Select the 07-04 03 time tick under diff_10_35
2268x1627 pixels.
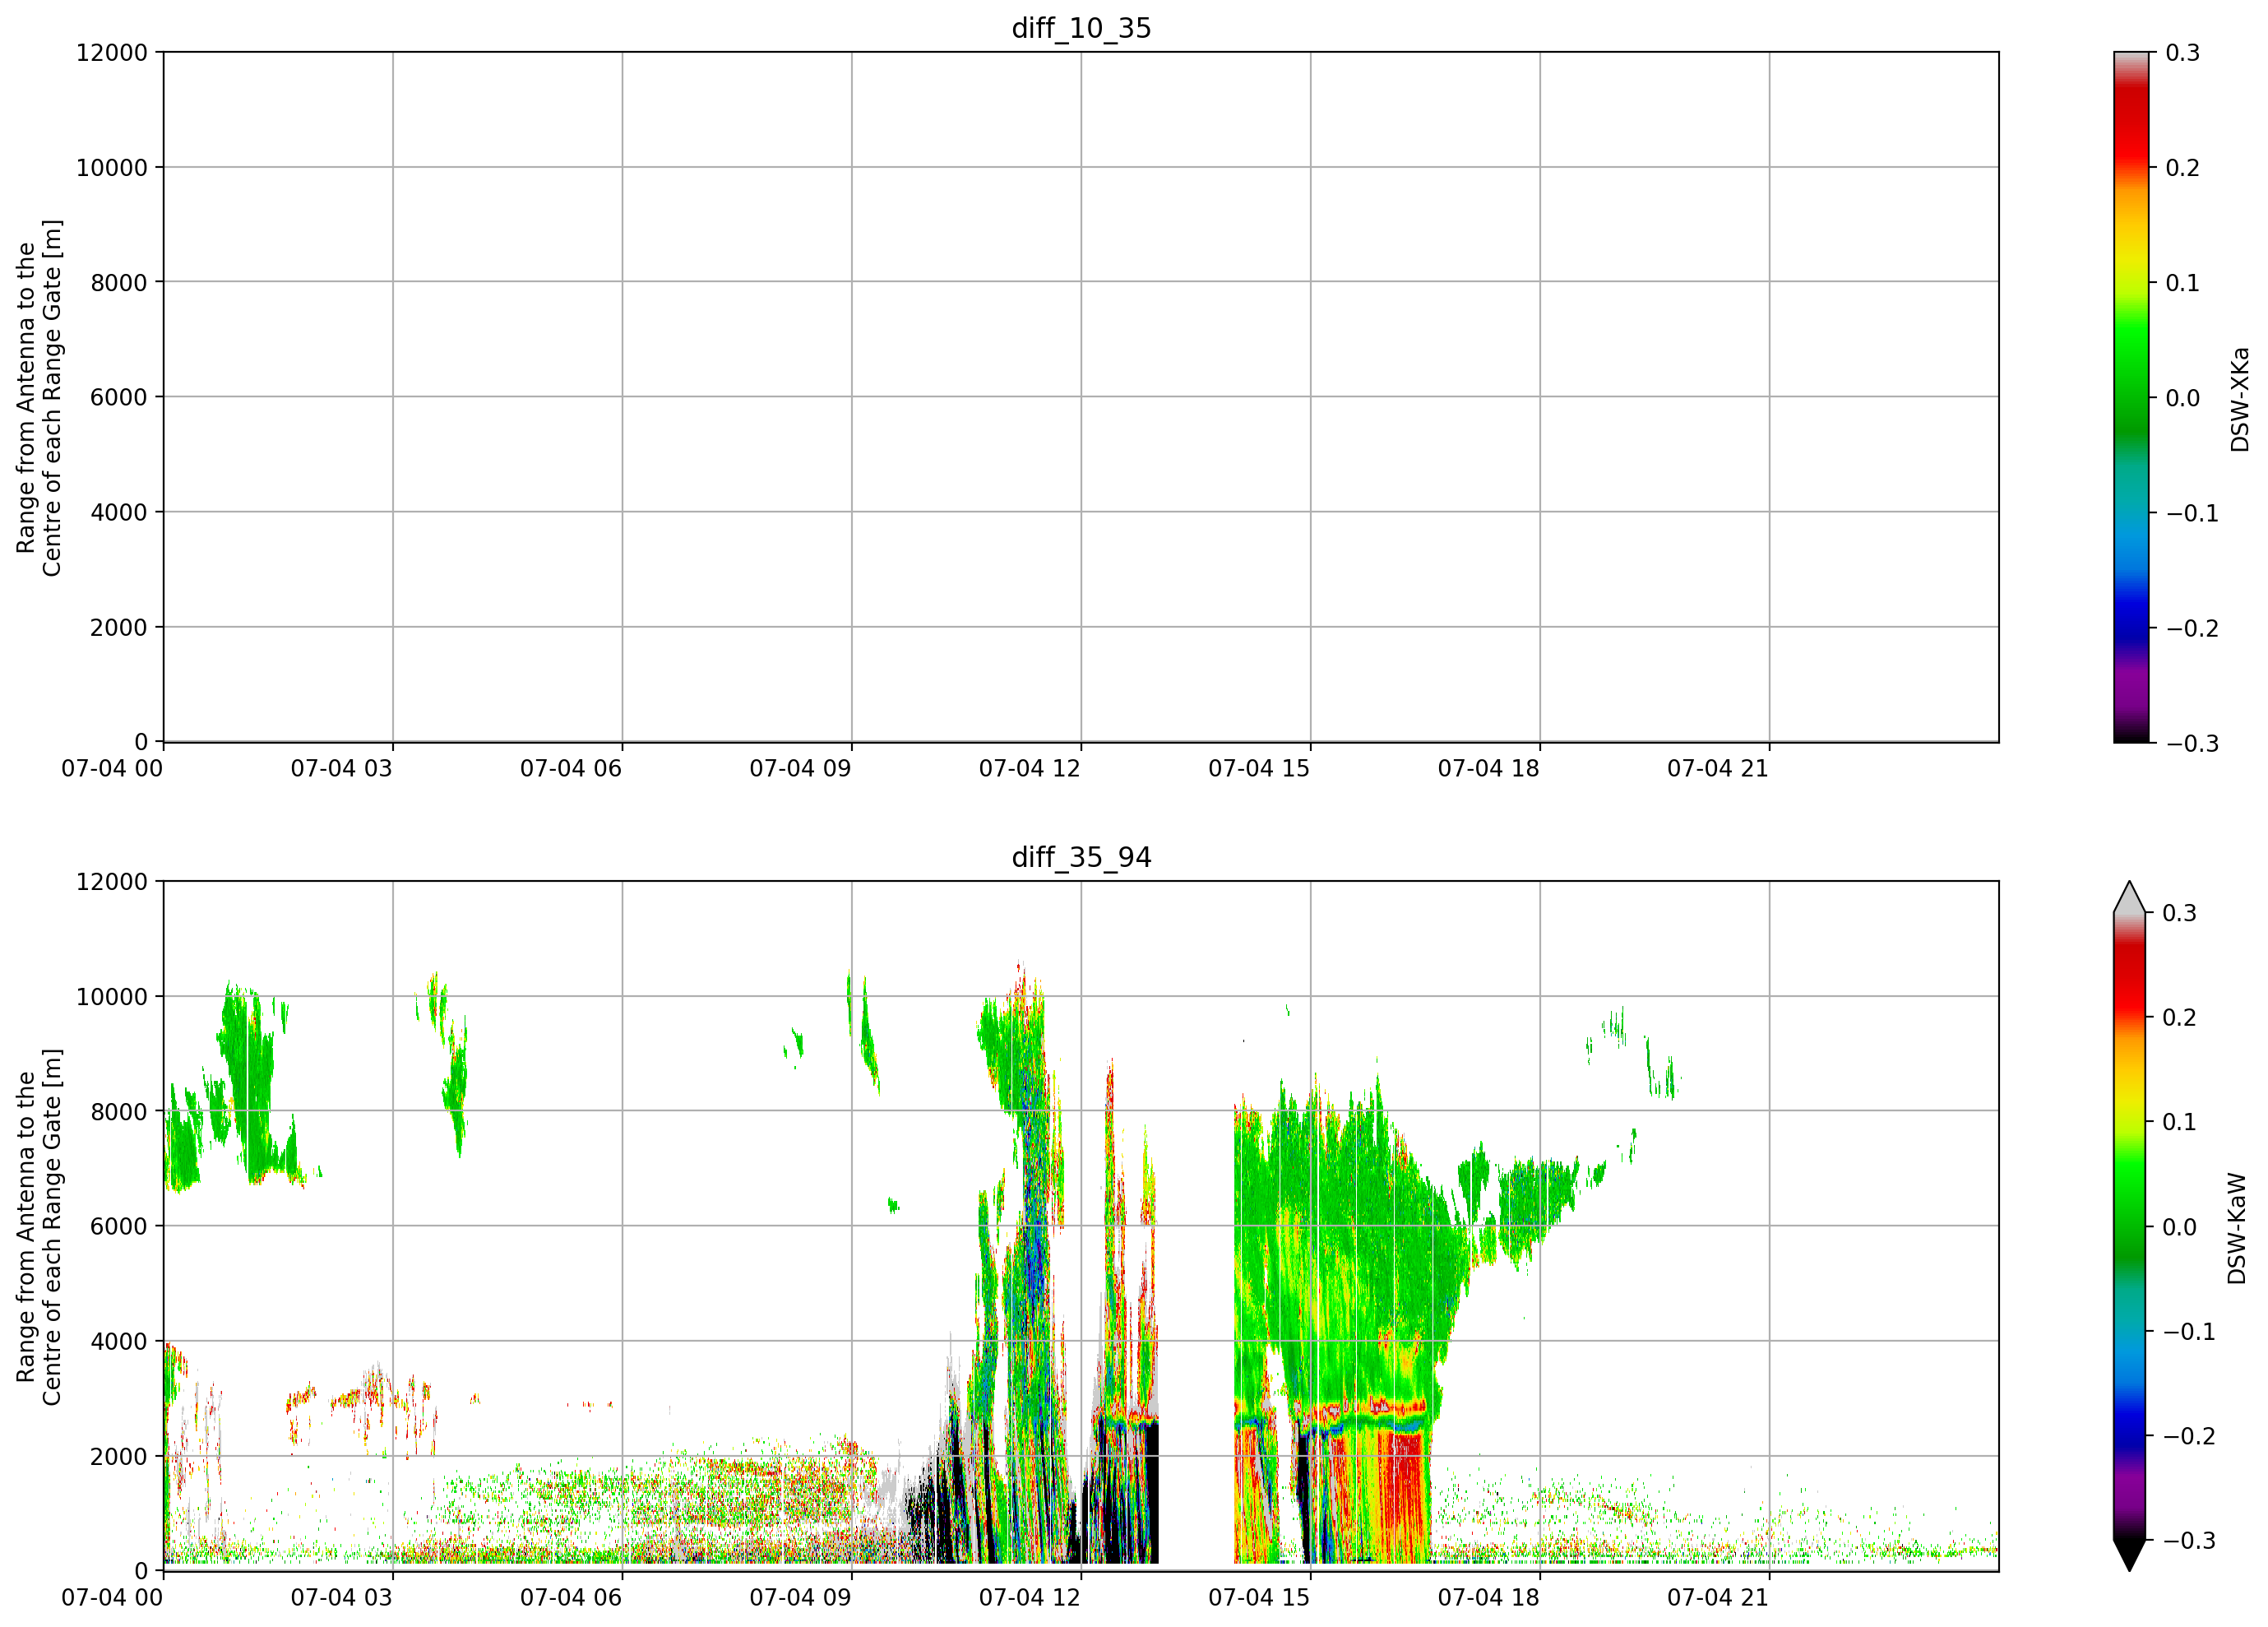342,768
